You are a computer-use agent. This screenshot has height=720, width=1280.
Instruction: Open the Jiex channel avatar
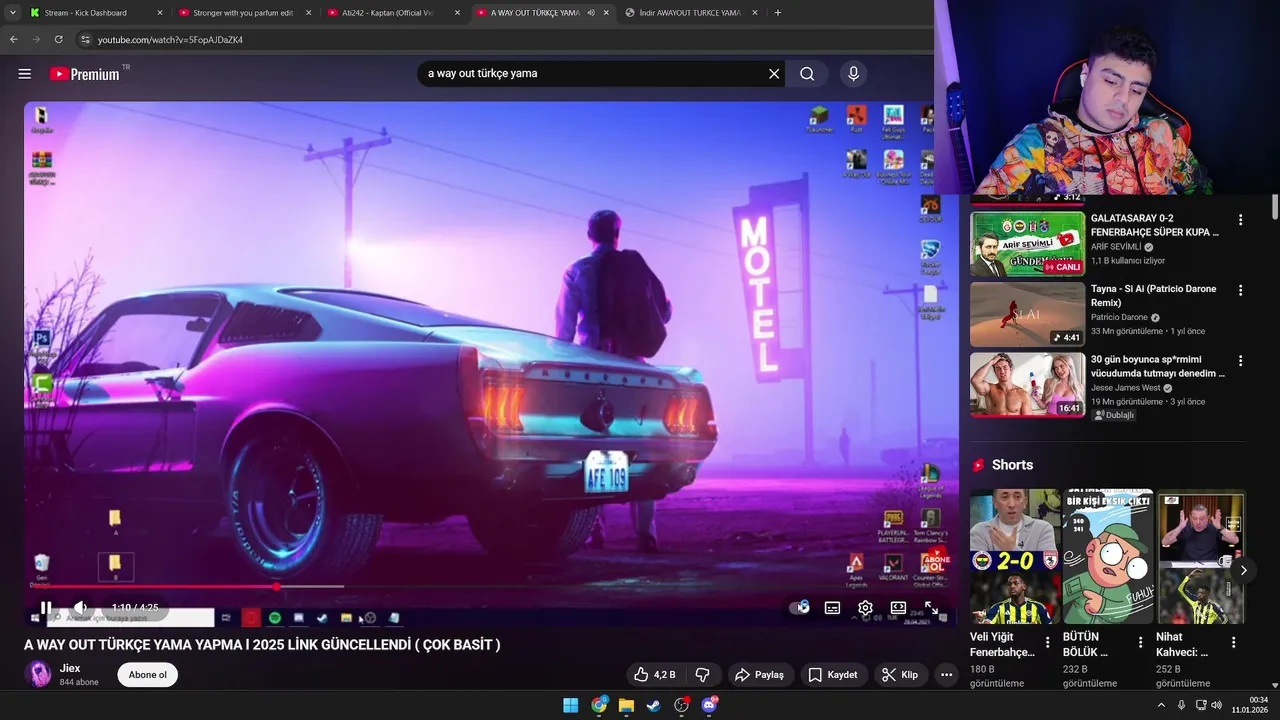click(38, 674)
